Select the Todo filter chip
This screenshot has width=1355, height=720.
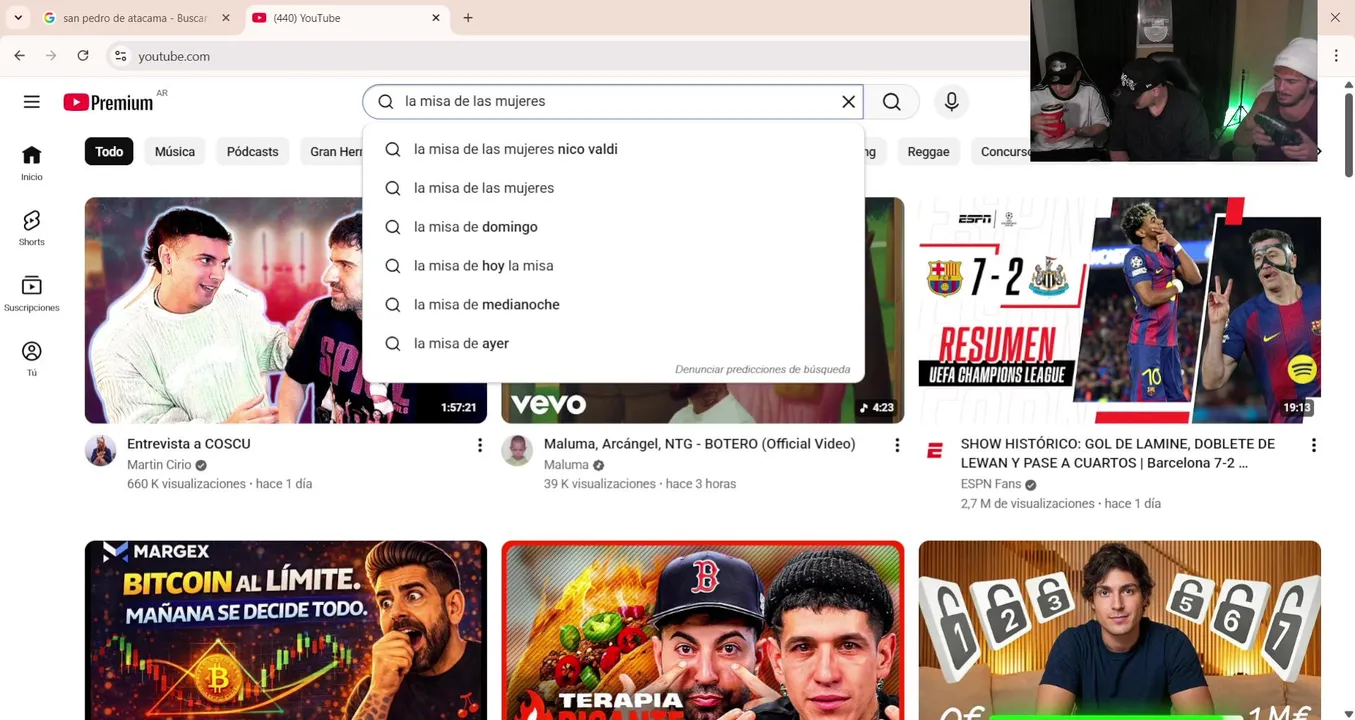click(x=109, y=151)
